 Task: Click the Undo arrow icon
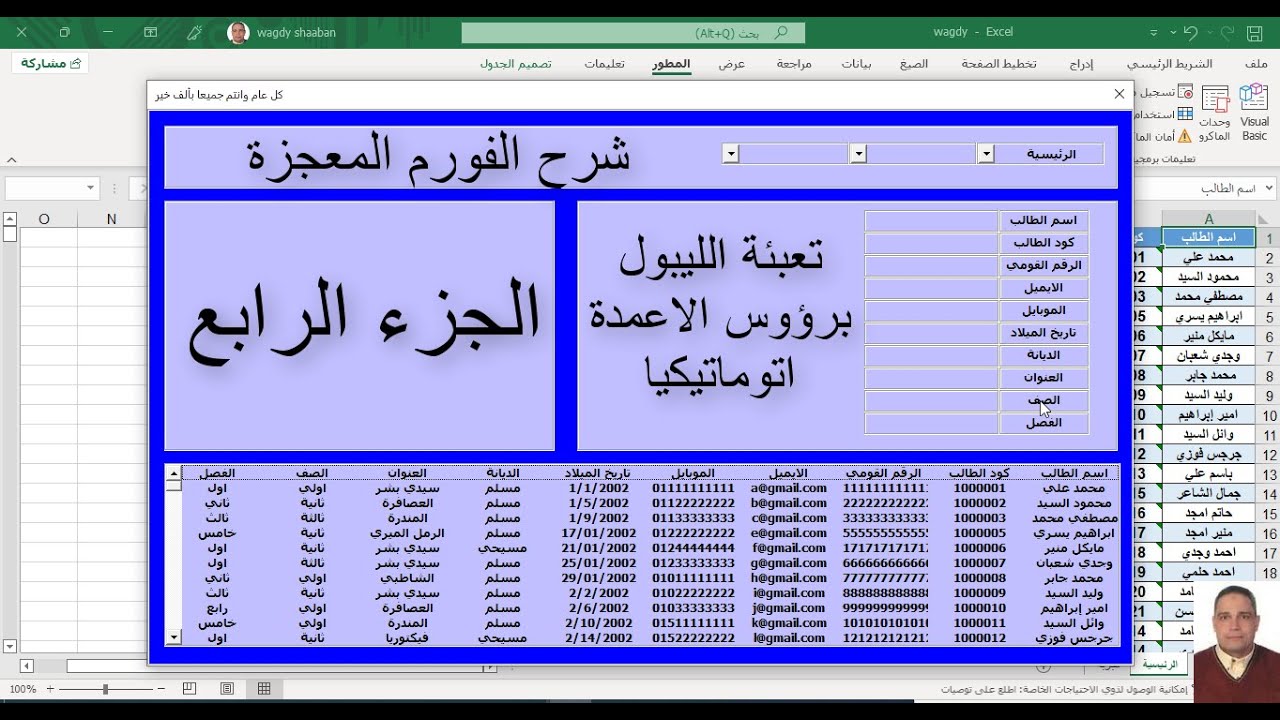tap(1190, 32)
